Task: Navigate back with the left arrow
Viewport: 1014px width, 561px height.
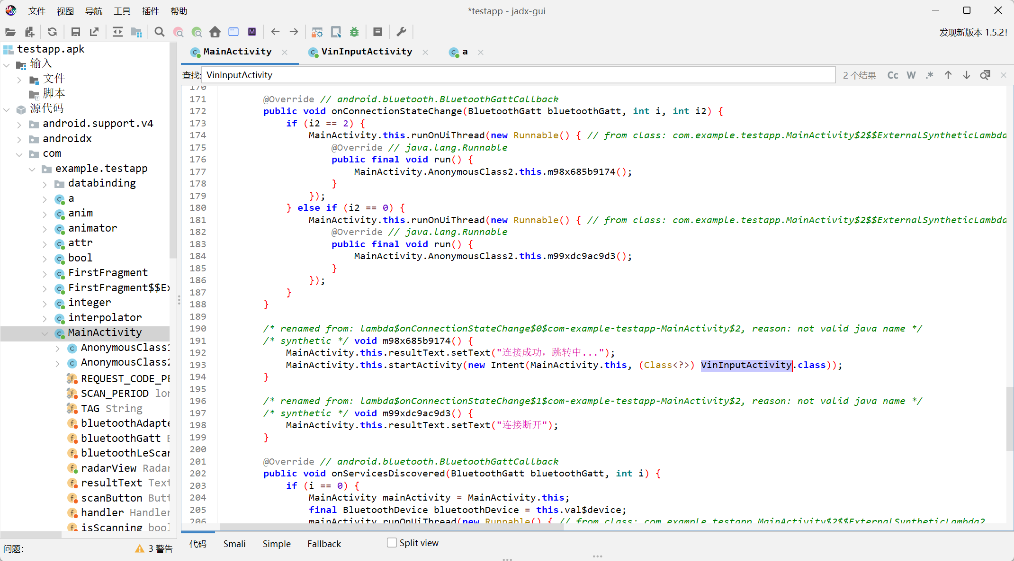Action: 275,32
